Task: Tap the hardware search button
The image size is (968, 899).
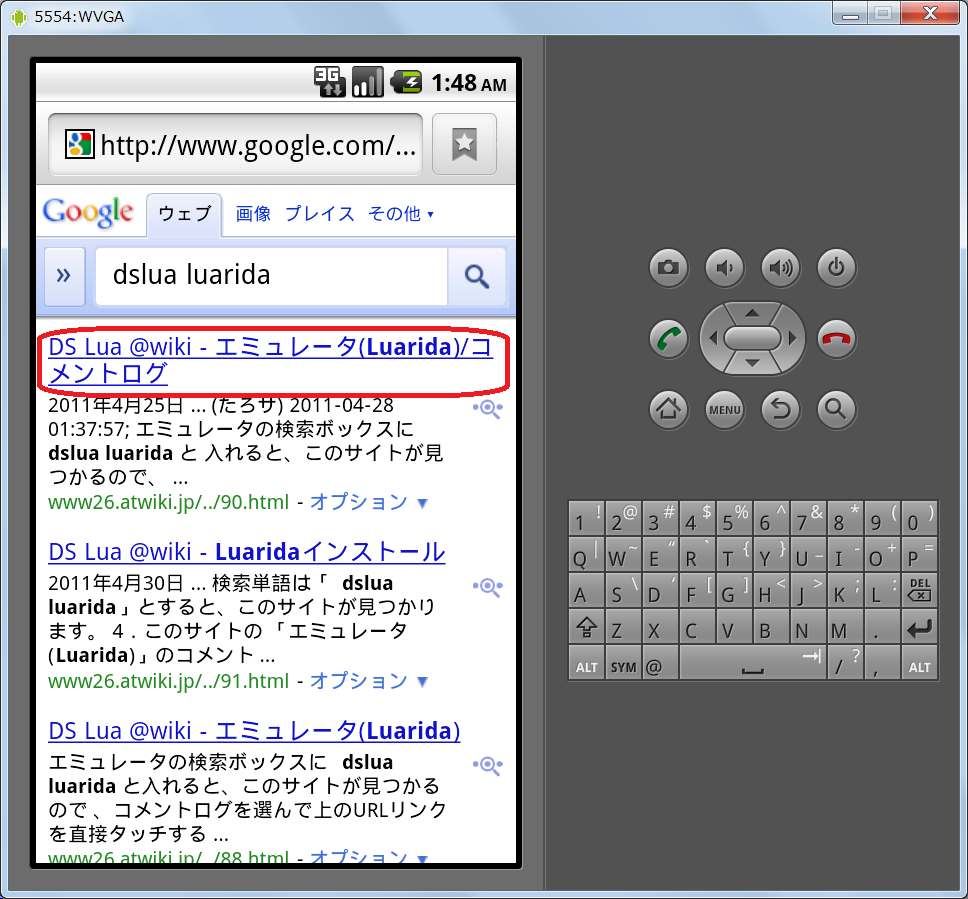Action: click(x=836, y=409)
